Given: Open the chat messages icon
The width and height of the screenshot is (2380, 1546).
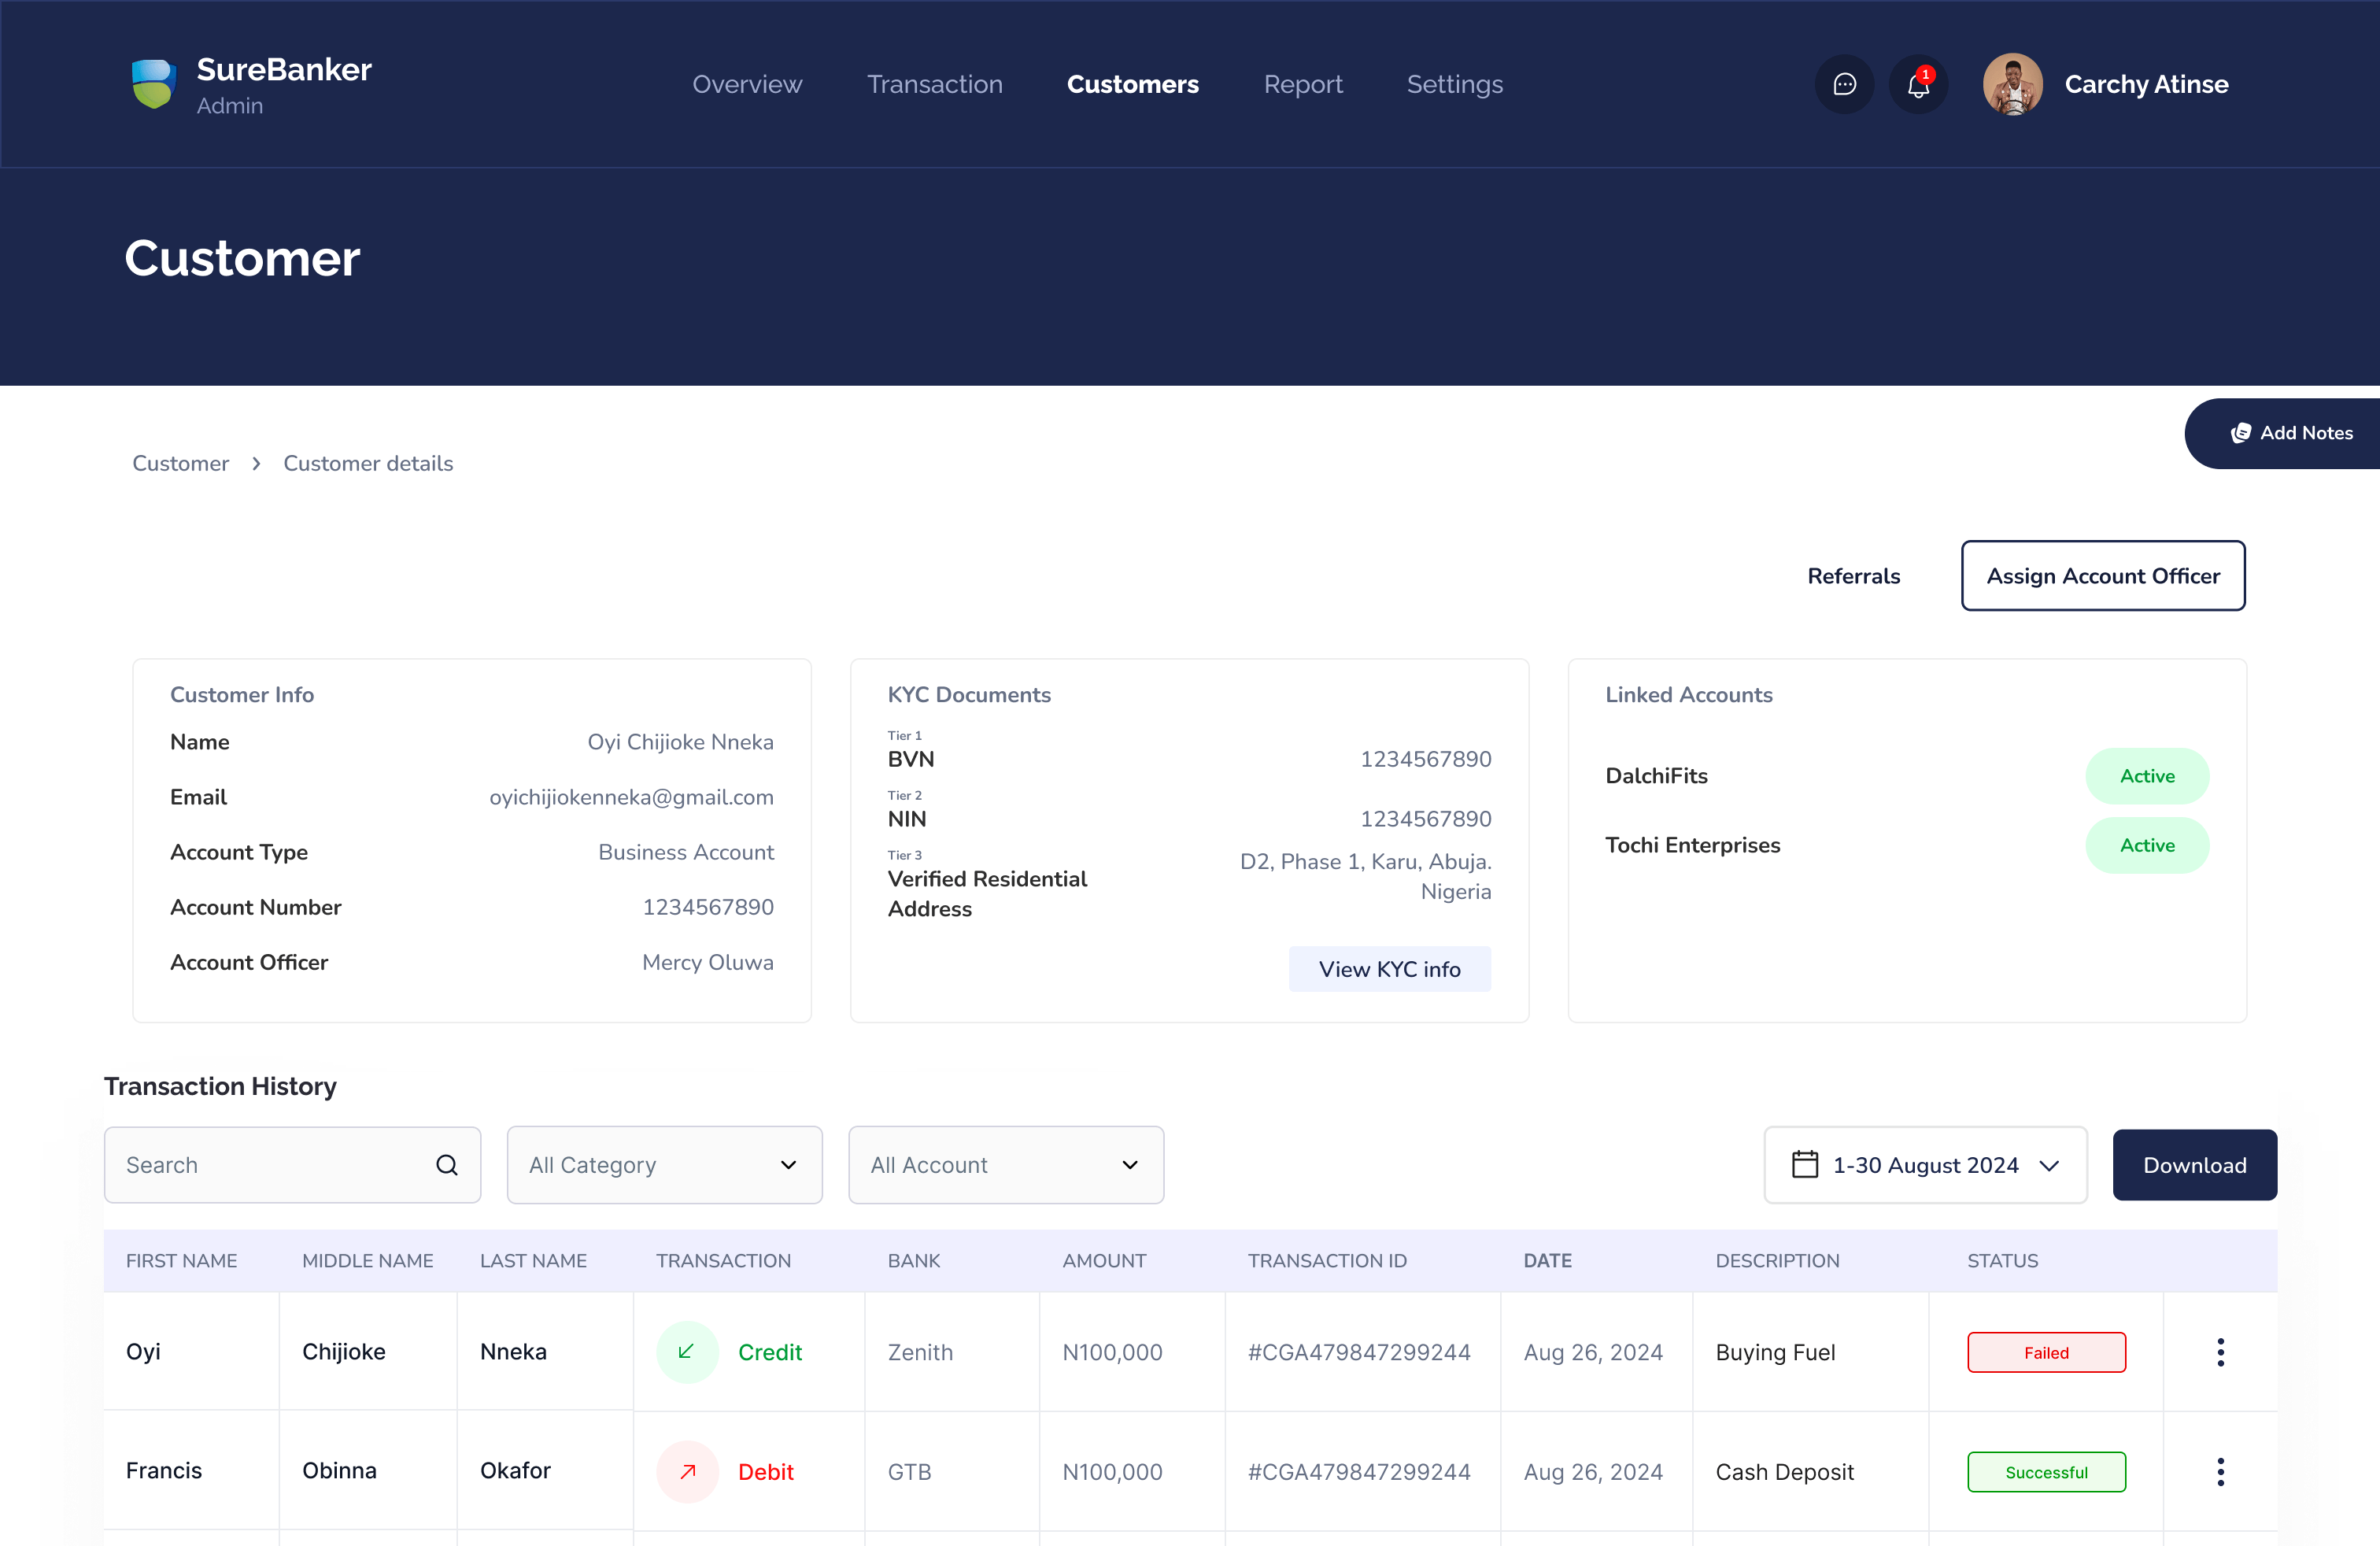Looking at the screenshot, I should pos(1844,84).
